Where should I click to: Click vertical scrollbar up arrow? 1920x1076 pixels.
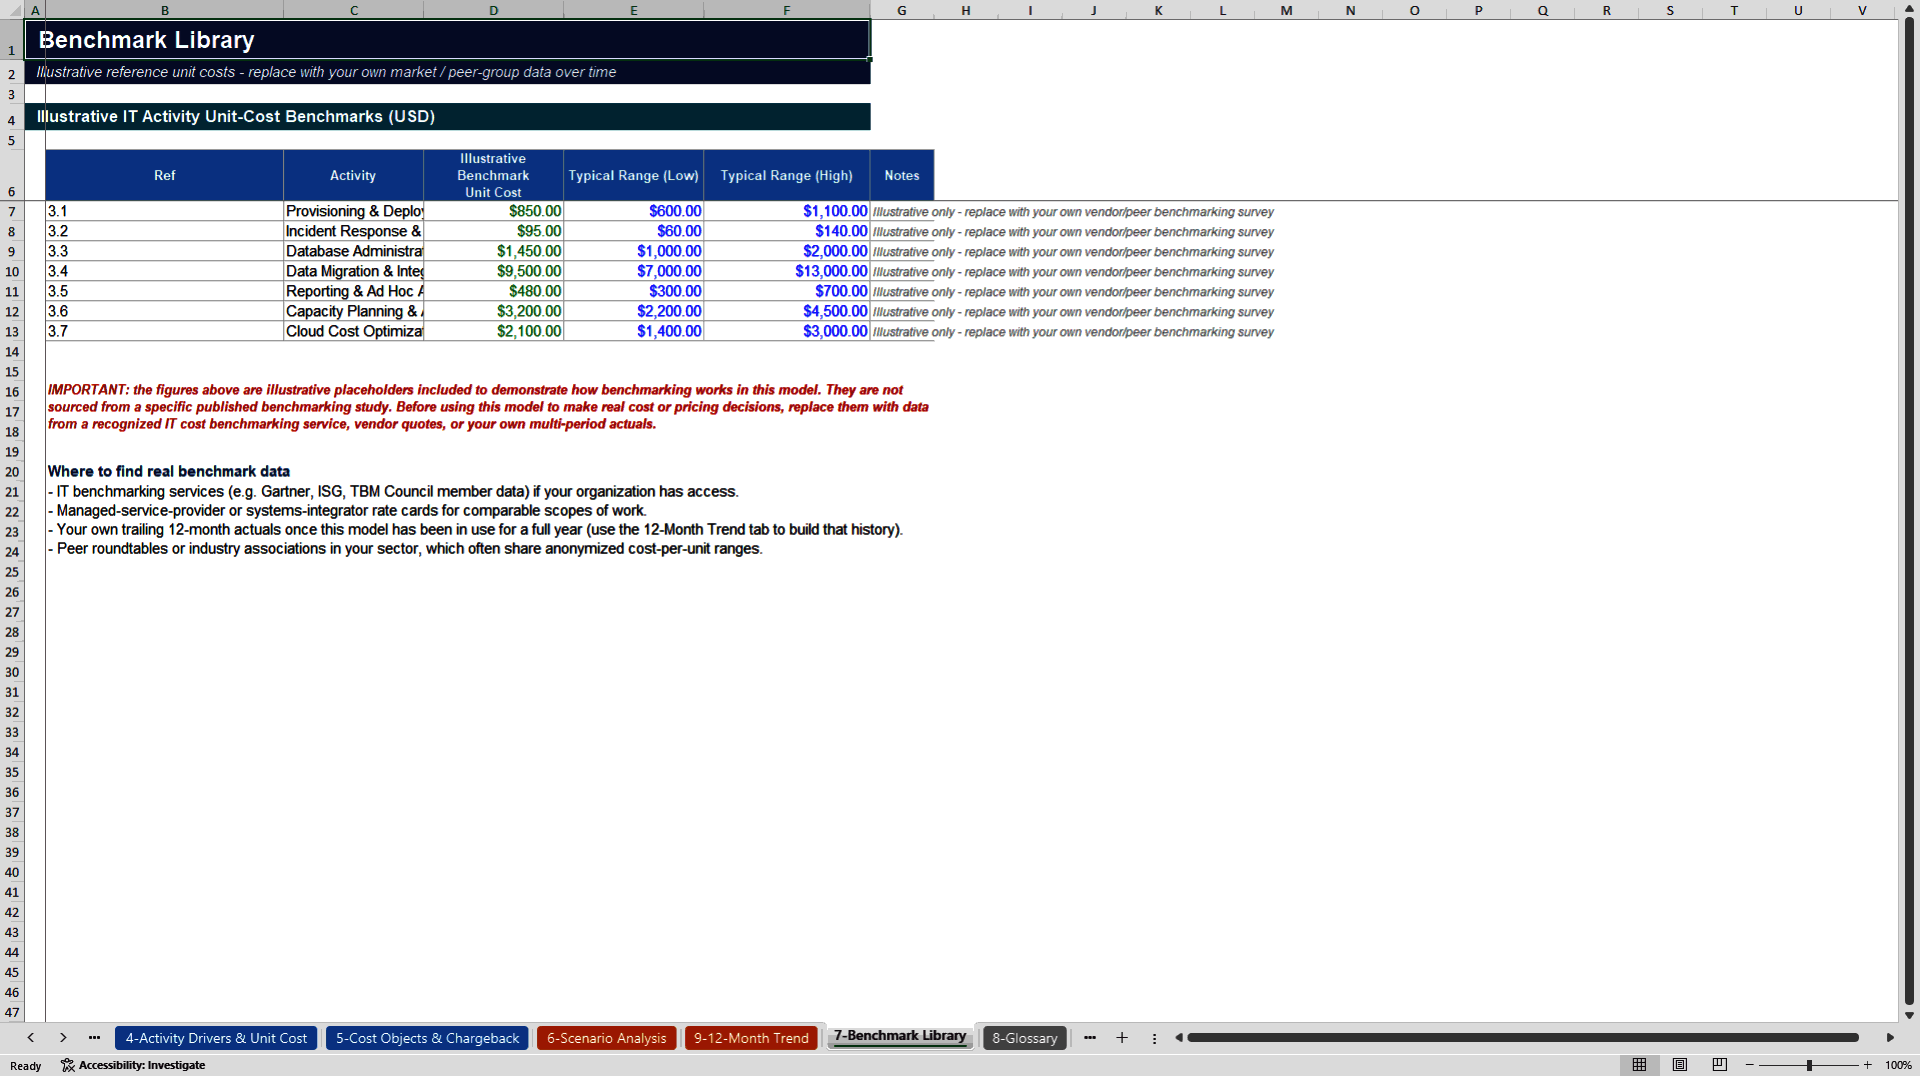(1909, 9)
